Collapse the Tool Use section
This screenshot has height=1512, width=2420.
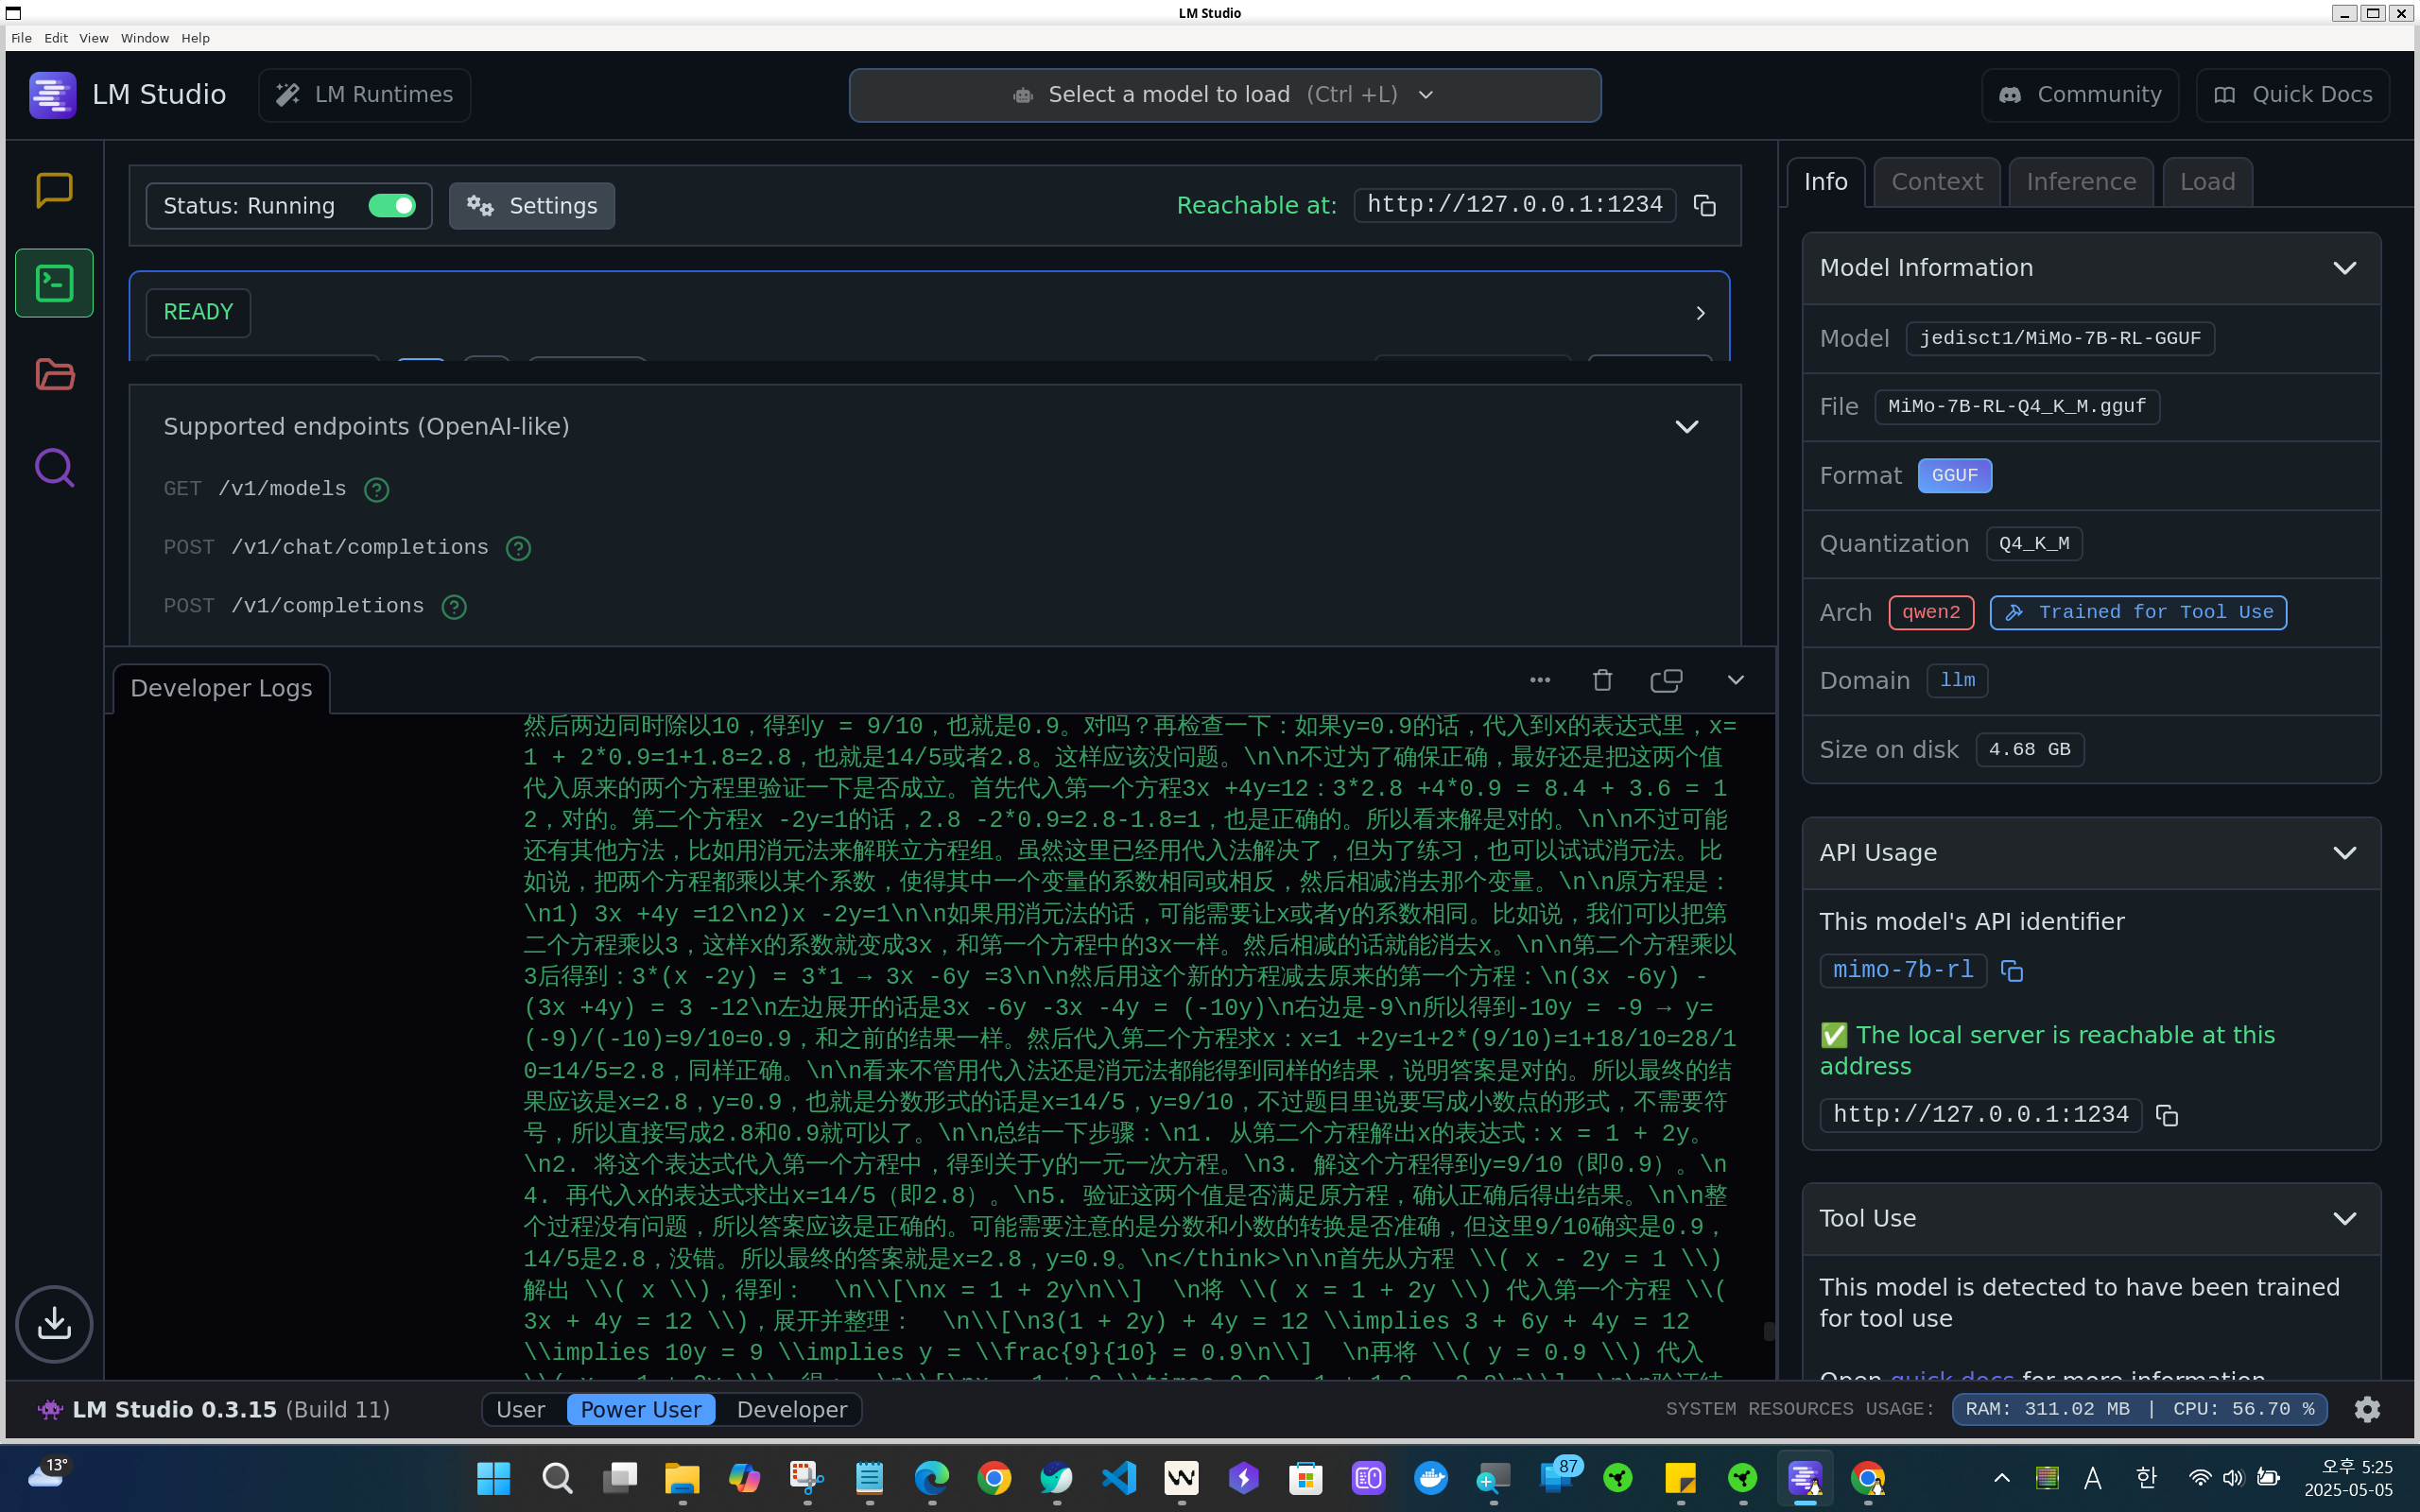(2344, 1219)
